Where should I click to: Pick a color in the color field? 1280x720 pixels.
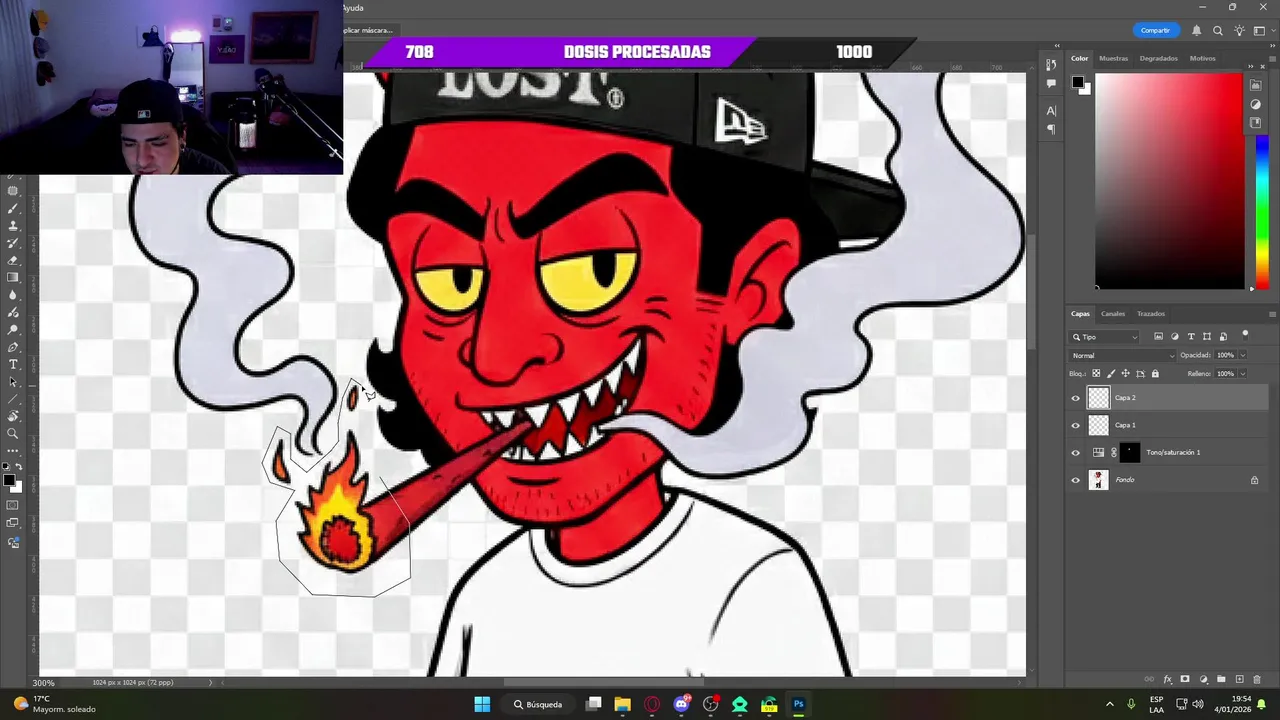tap(1169, 180)
